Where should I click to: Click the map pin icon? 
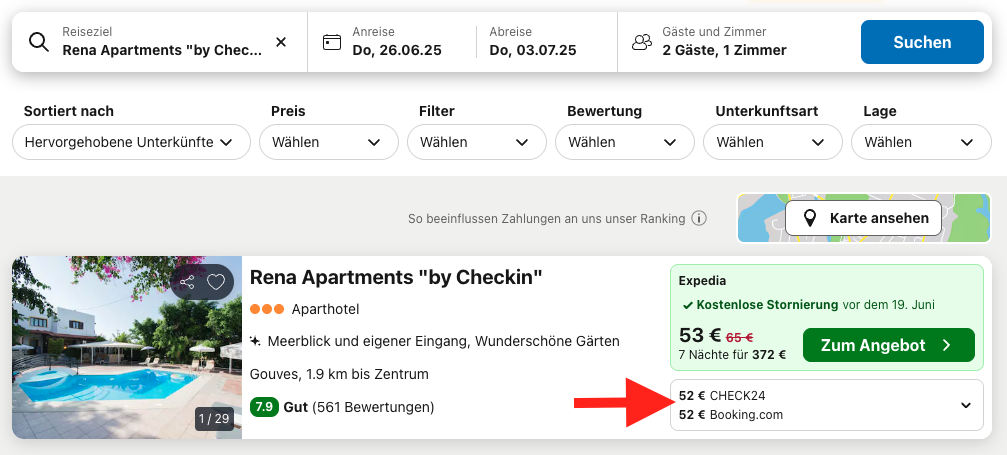(x=809, y=218)
